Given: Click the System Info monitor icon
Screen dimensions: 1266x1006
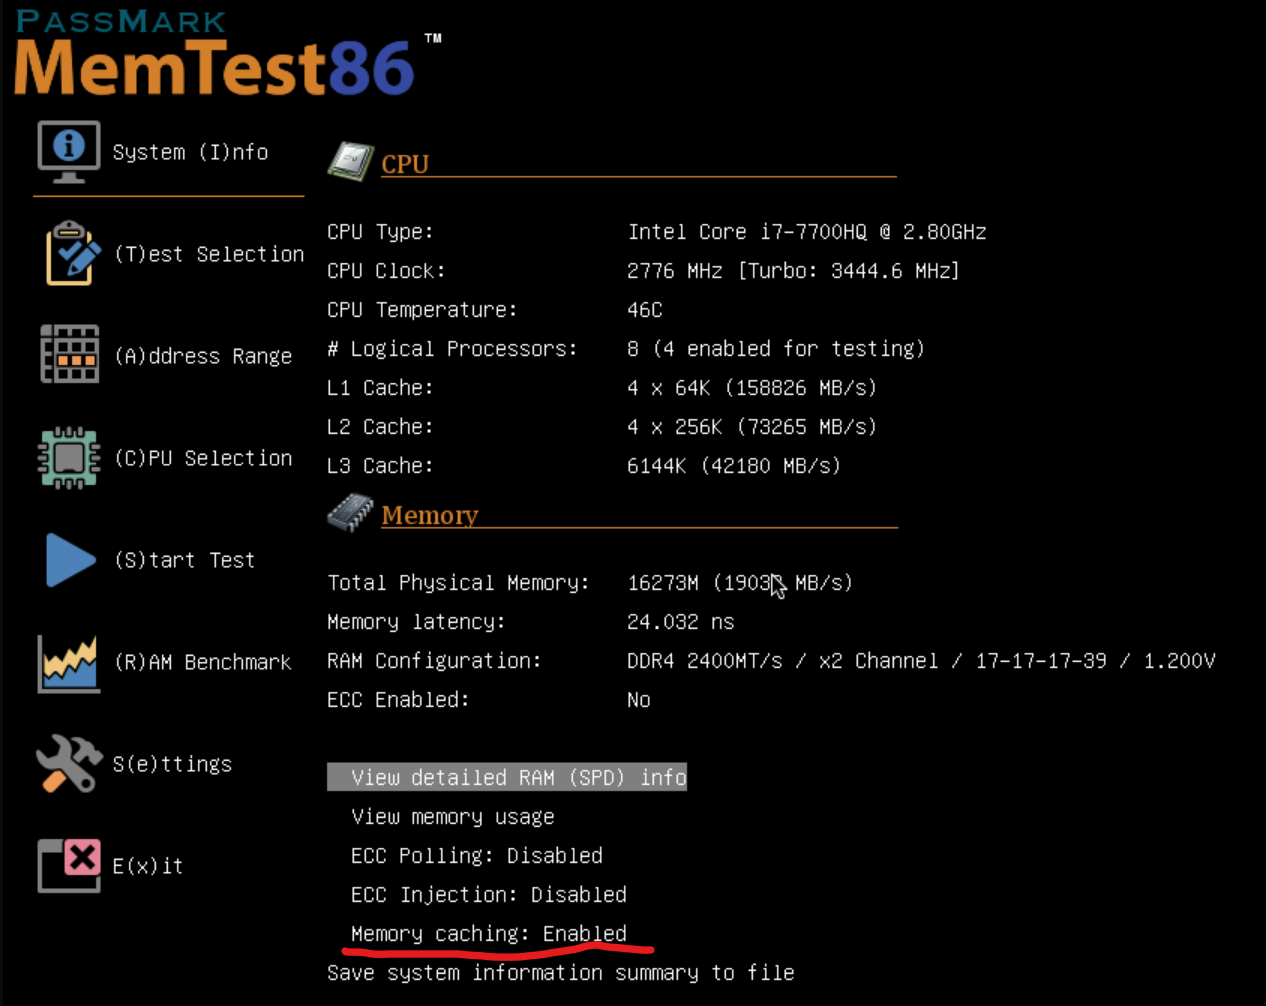Looking at the screenshot, I should tap(69, 152).
